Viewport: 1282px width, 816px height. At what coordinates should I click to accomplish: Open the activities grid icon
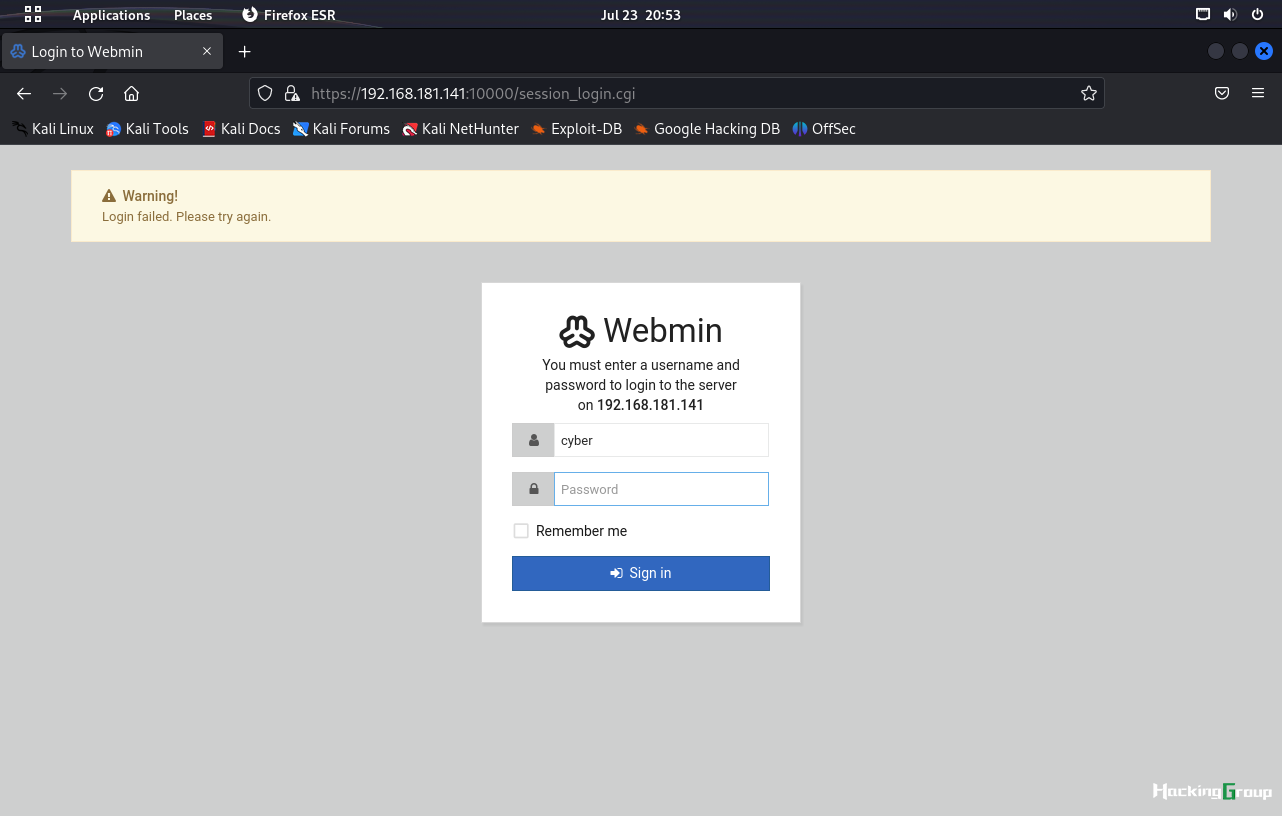(x=33, y=14)
